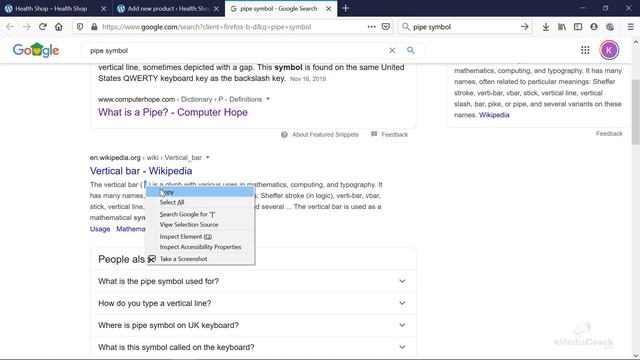The height and width of the screenshot is (360, 640).
Task: Open dropdown arrow next to en.wikipedia.org breadcrumb
Action: coord(207,158)
